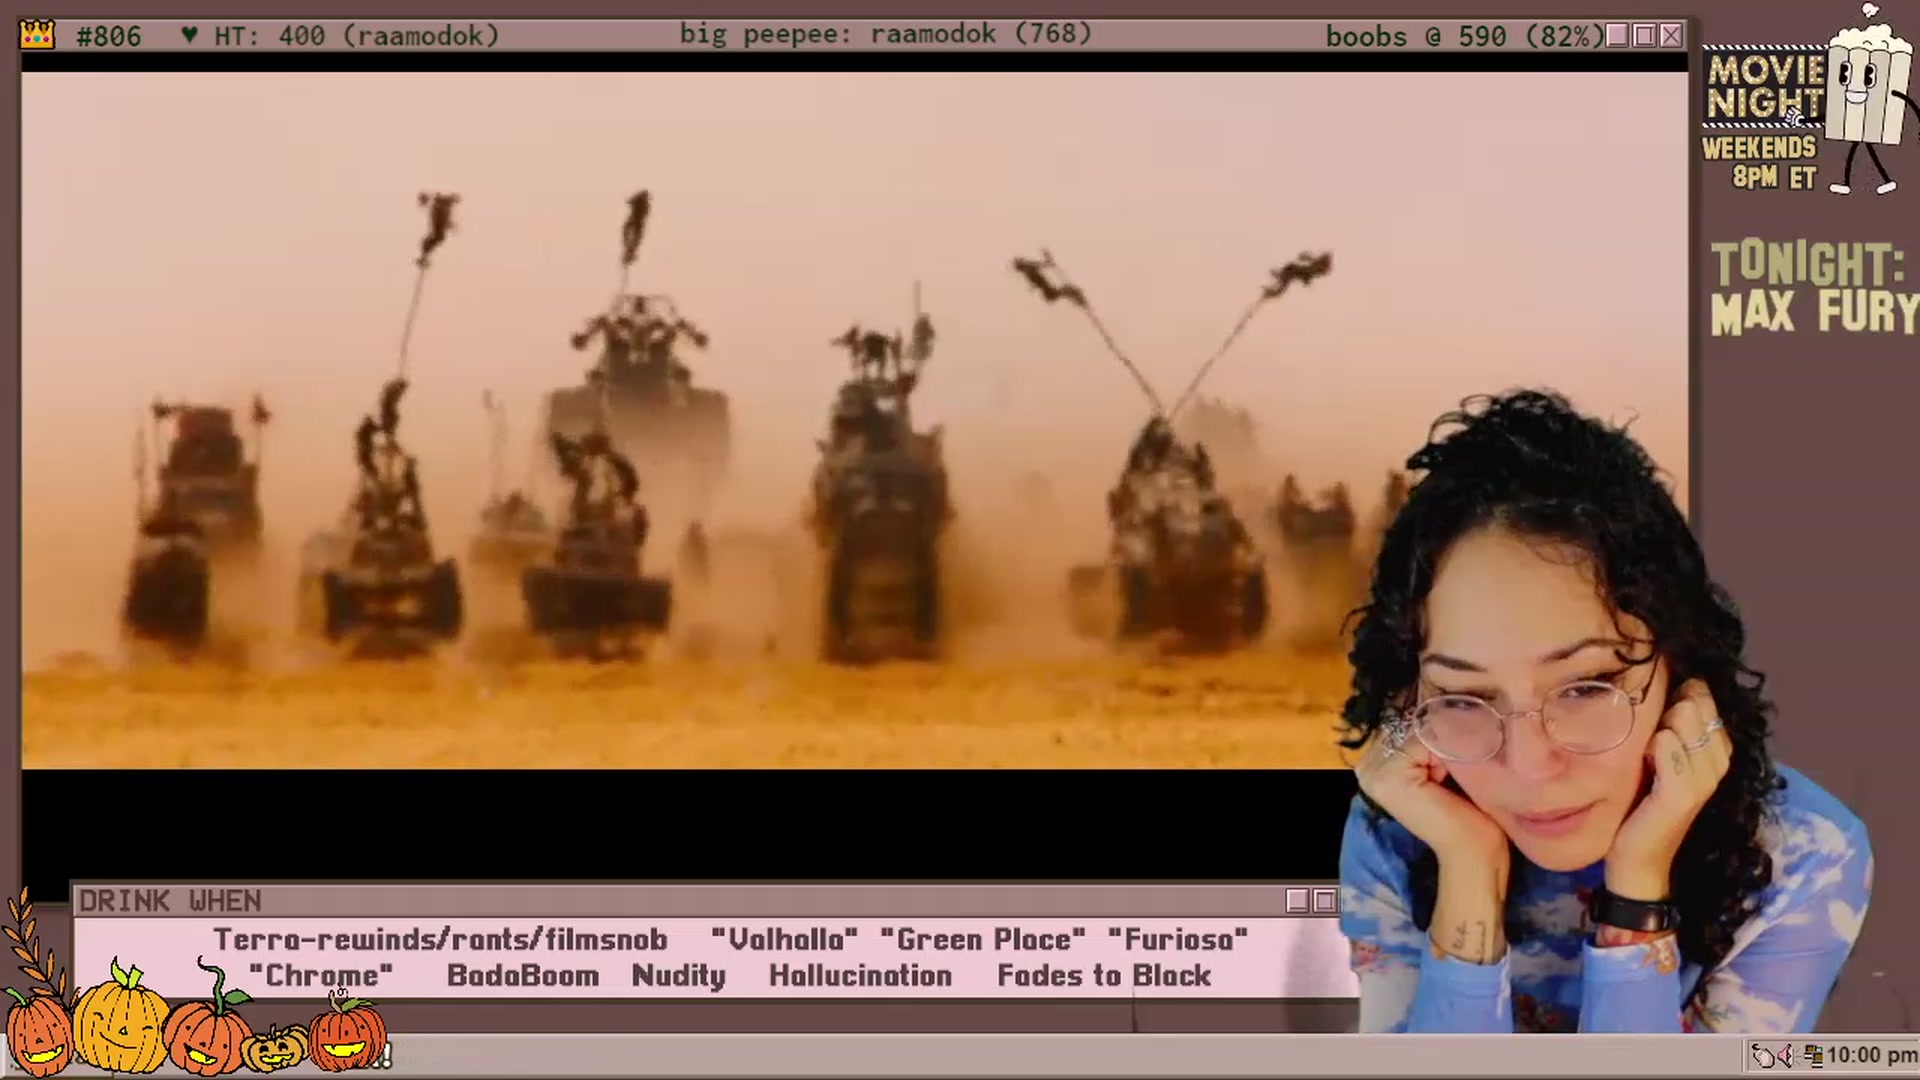This screenshot has height=1080, width=1920.
Task: Click the "Chrome" drink rule
Action: (321, 976)
